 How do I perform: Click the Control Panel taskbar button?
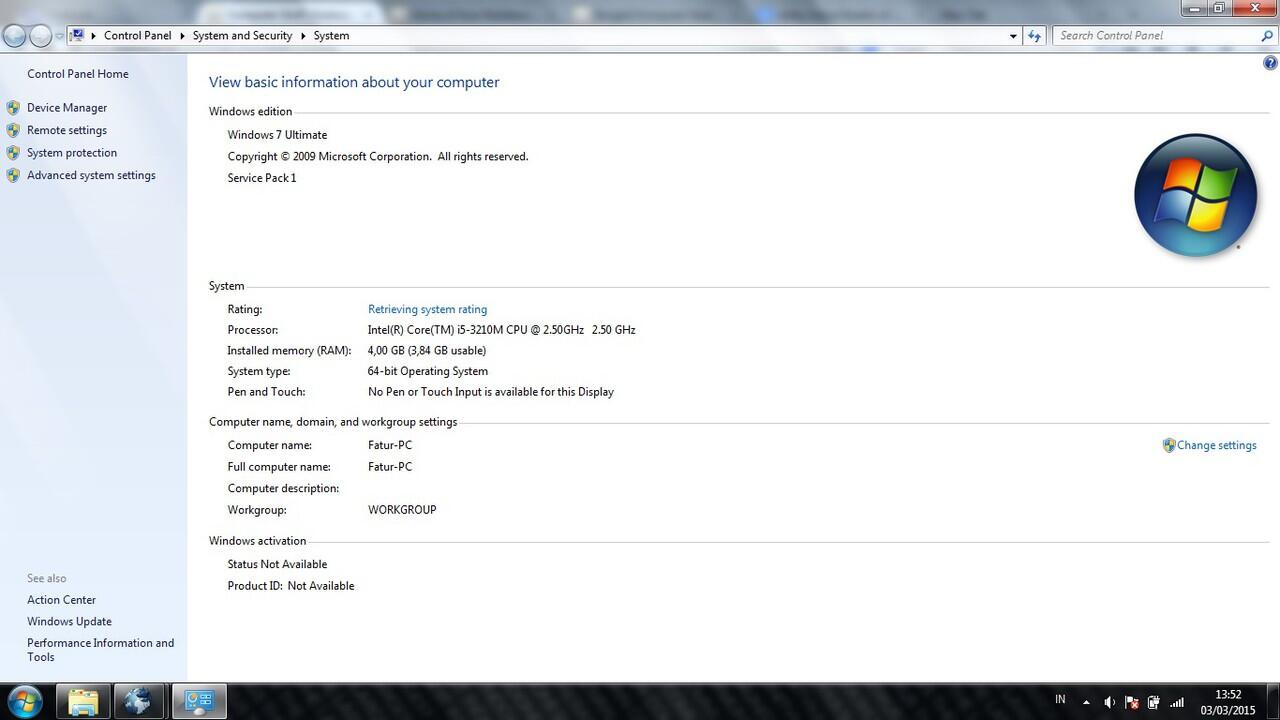(199, 701)
